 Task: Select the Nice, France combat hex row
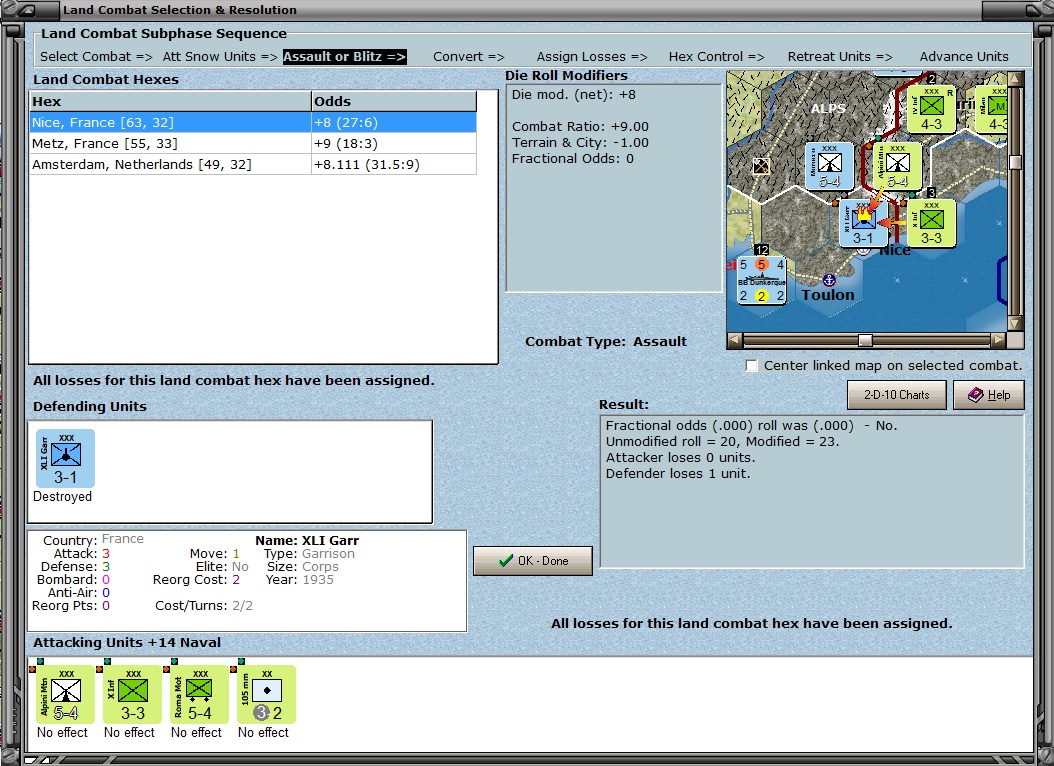click(253, 122)
